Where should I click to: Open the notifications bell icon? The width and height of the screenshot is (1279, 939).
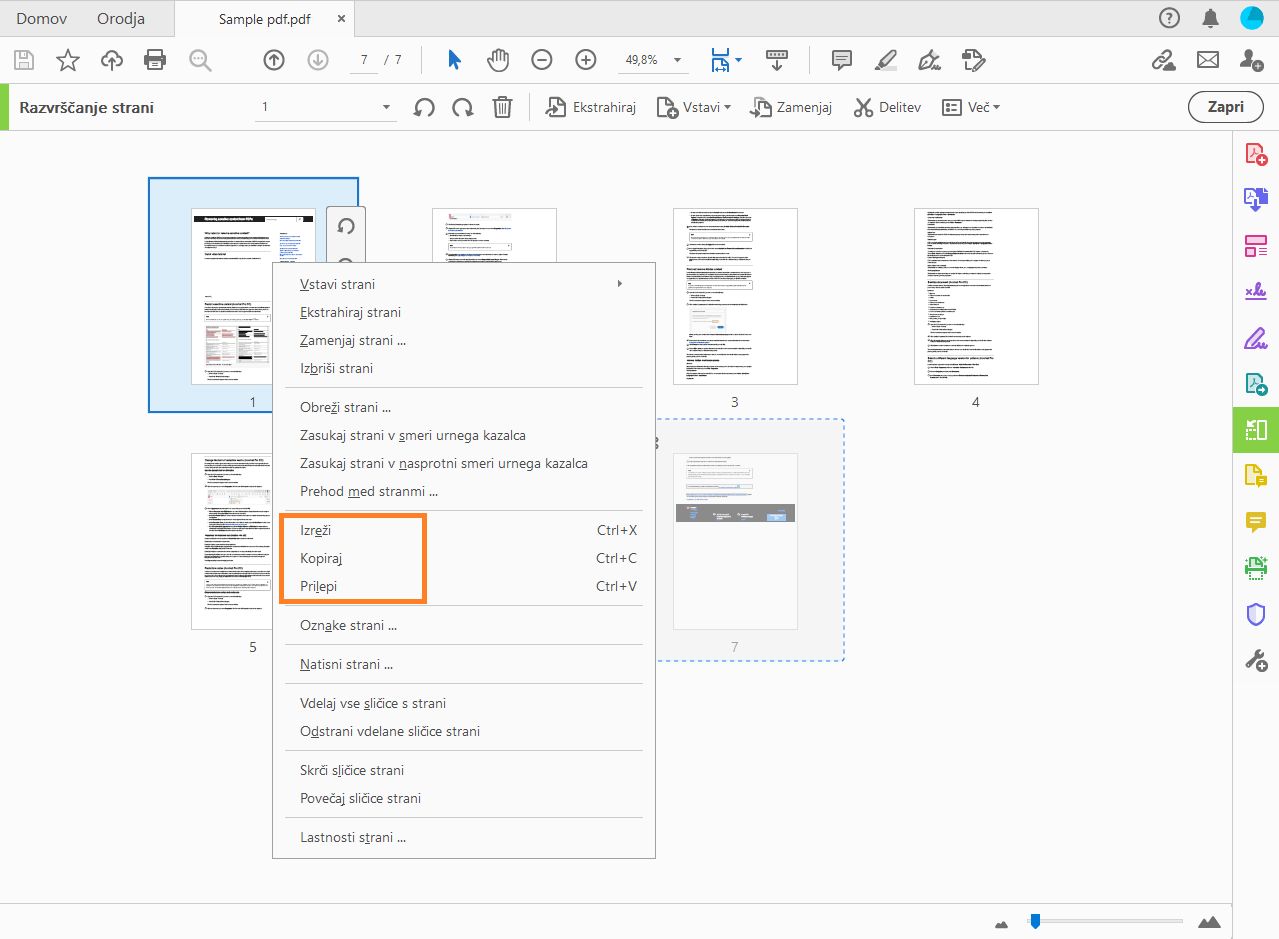click(1211, 18)
